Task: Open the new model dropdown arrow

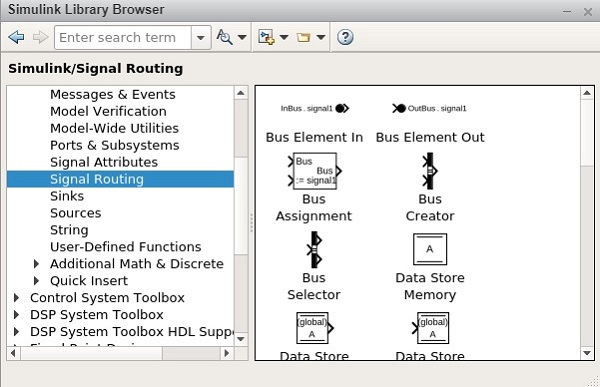Action: pyautogui.click(x=284, y=37)
